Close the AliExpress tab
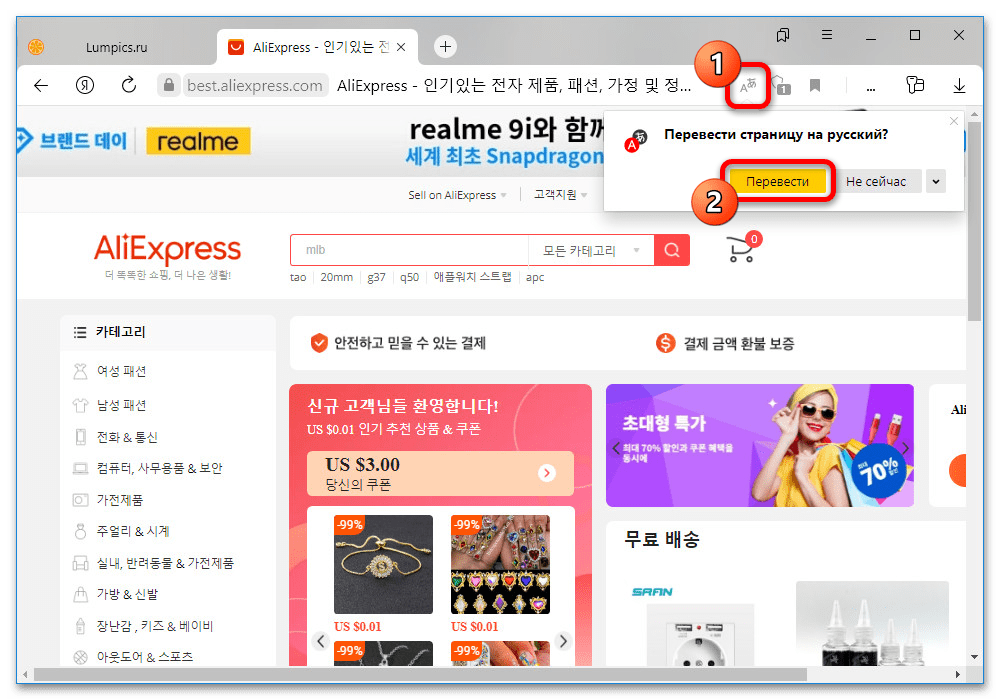 (x=401, y=47)
